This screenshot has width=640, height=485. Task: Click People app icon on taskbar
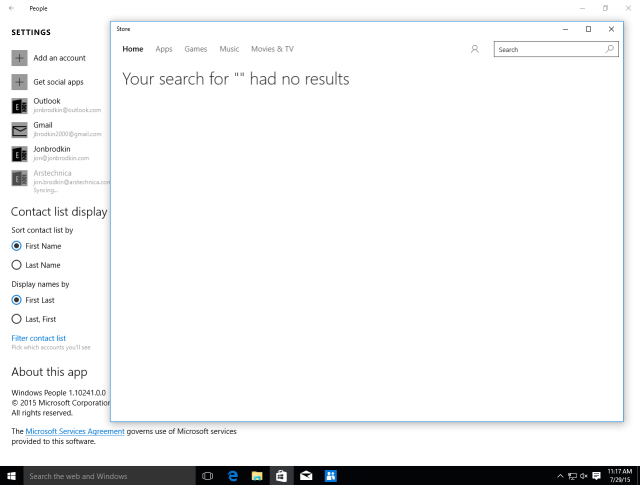(x=331, y=476)
